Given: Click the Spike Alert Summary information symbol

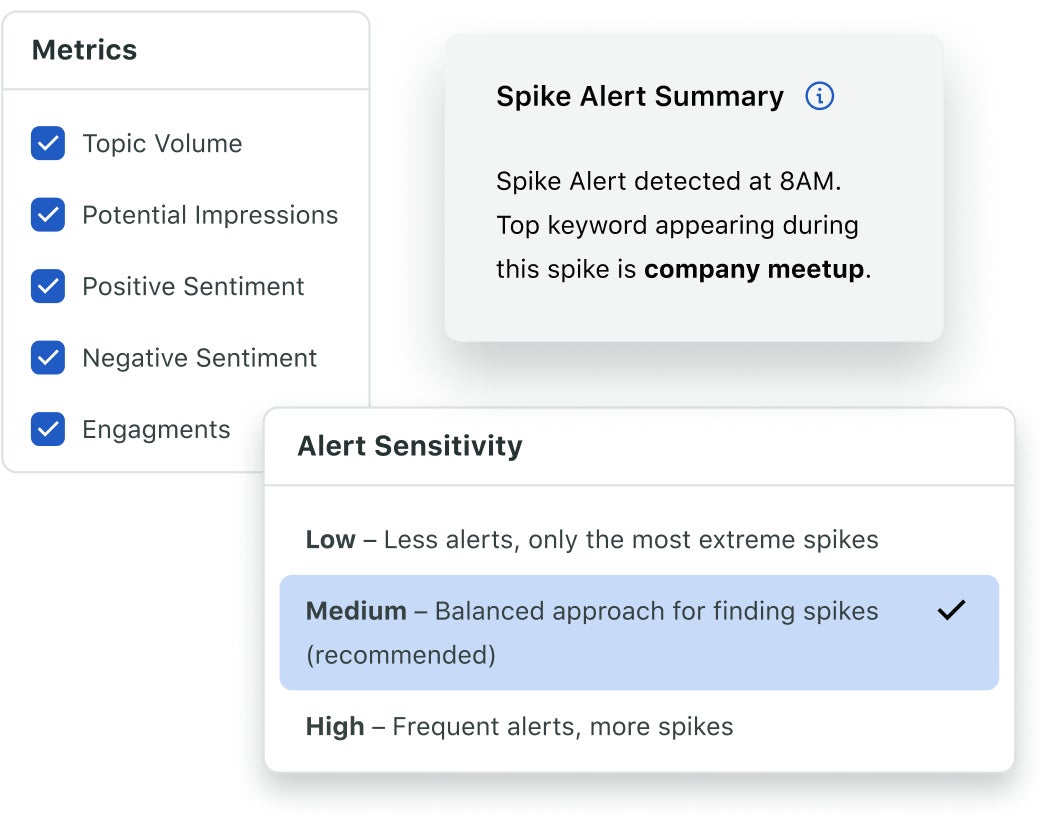Looking at the screenshot, I should coord(819,96).
